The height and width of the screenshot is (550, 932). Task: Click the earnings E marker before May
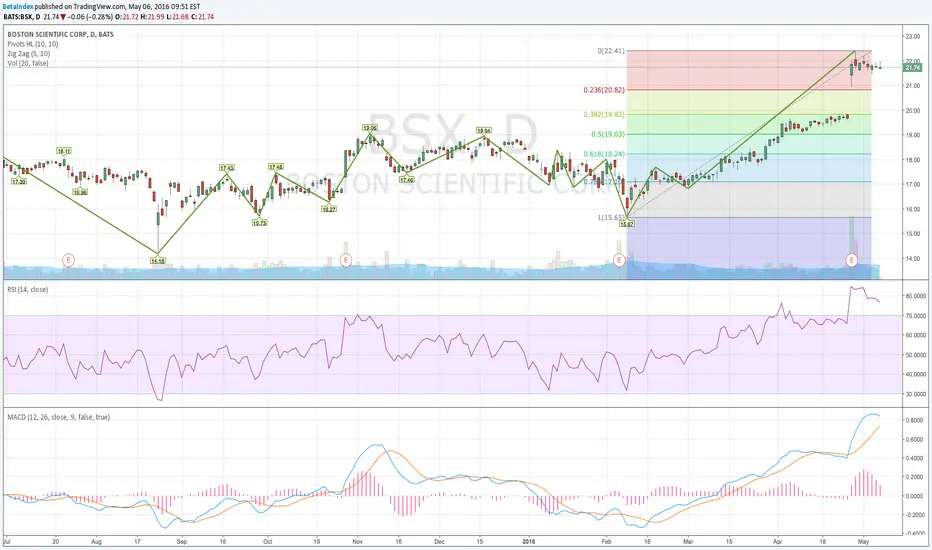click(x=852, y=260)
